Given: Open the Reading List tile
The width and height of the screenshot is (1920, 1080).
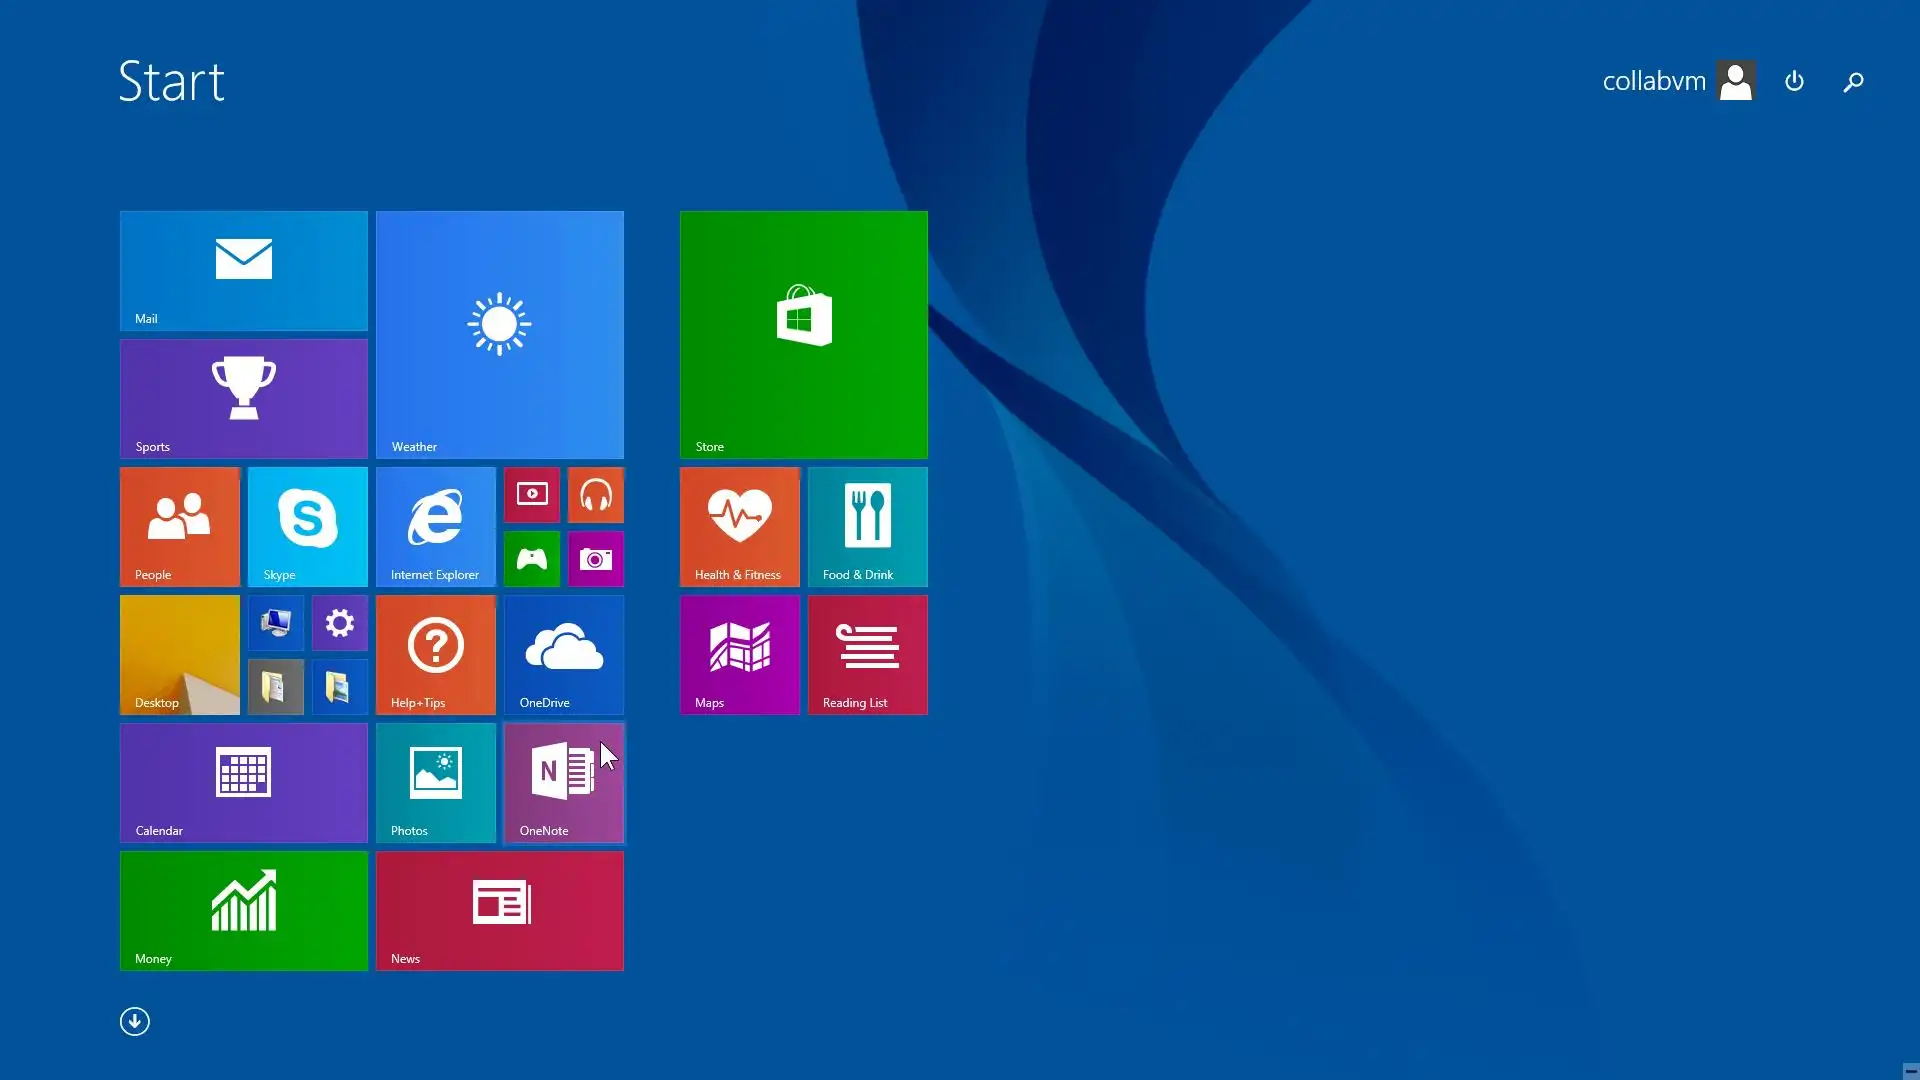Looking at the screenshot, I should click(x=867, y=654).
